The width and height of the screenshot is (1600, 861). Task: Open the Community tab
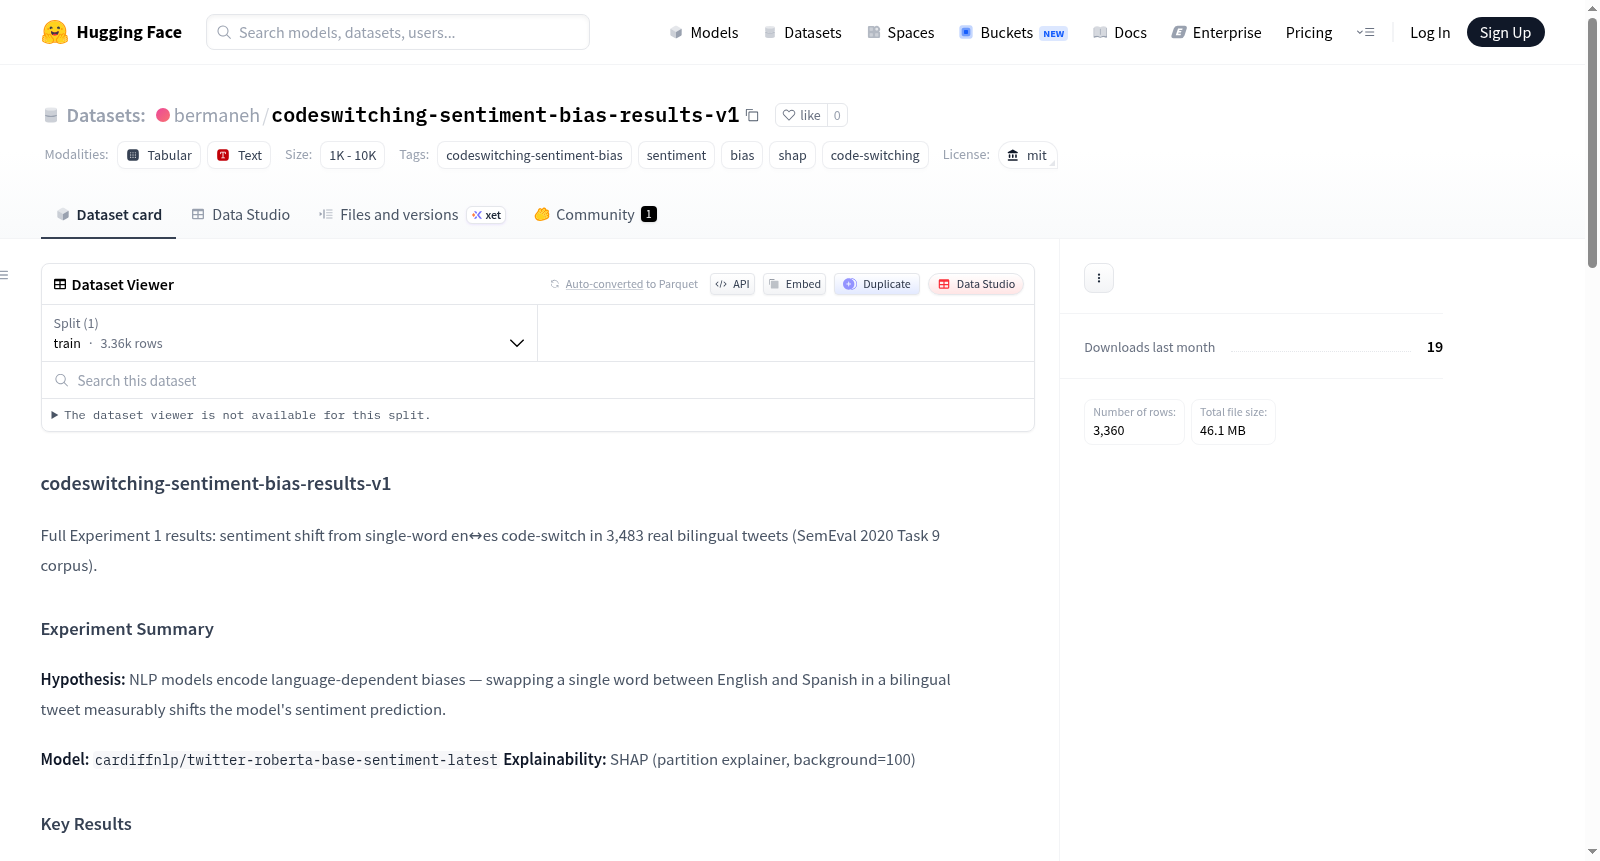[595, 214]
